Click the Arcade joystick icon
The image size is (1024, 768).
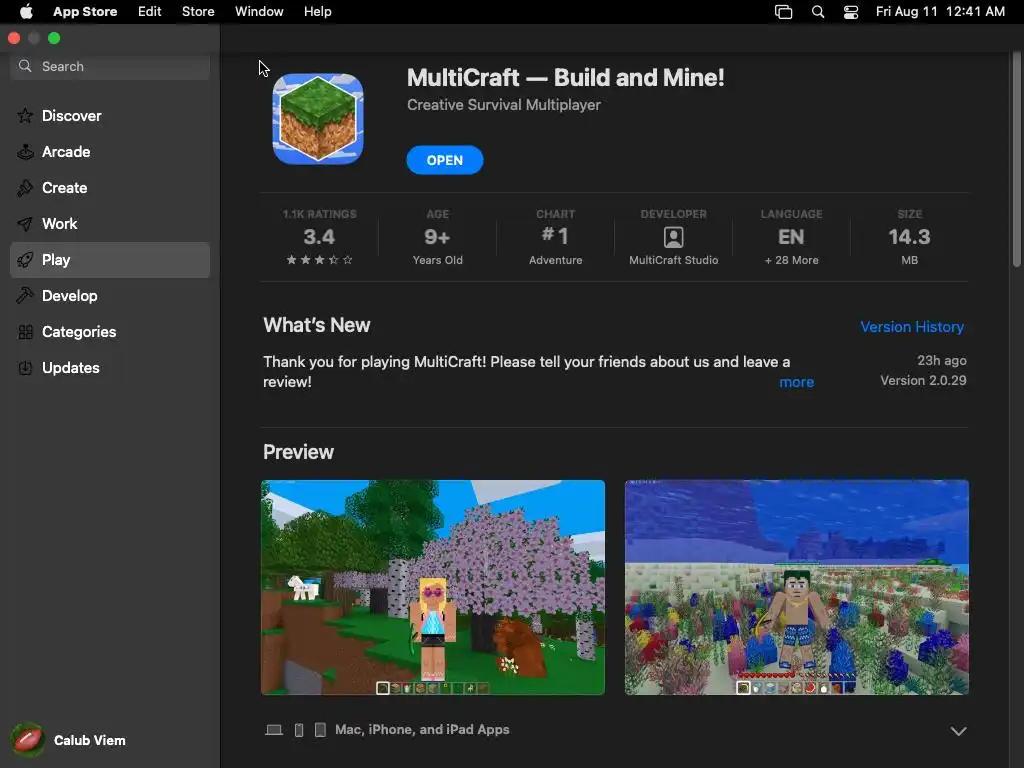[x=25, y=152]
